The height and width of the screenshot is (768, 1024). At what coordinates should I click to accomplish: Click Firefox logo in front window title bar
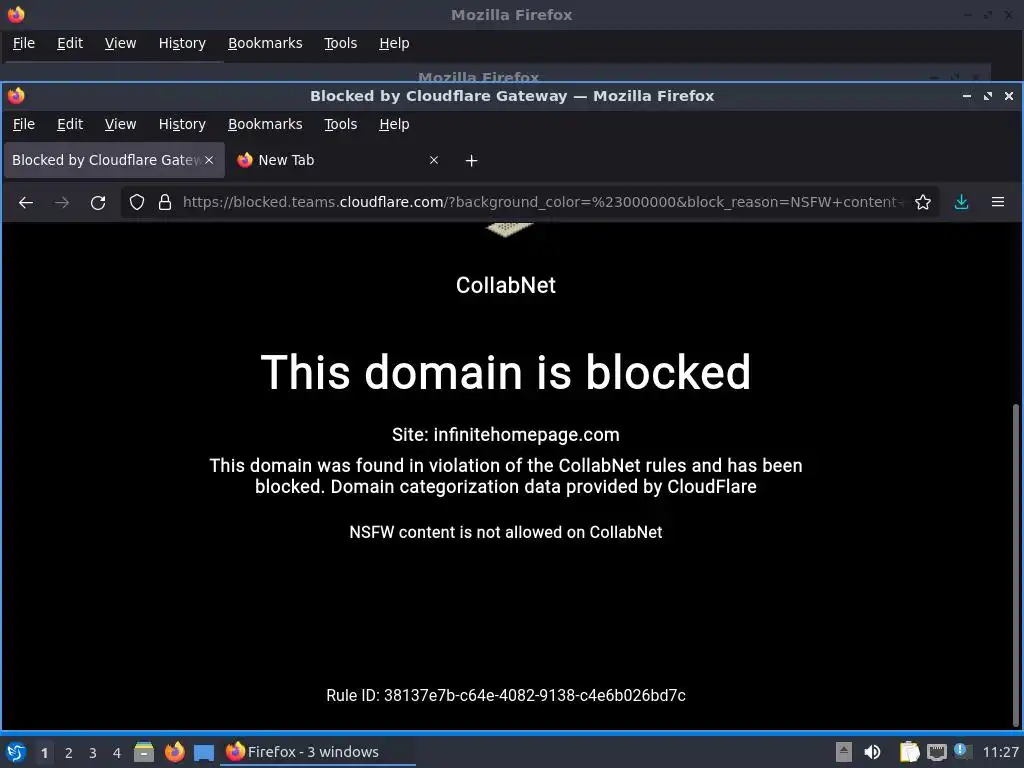tap(16, 96)
